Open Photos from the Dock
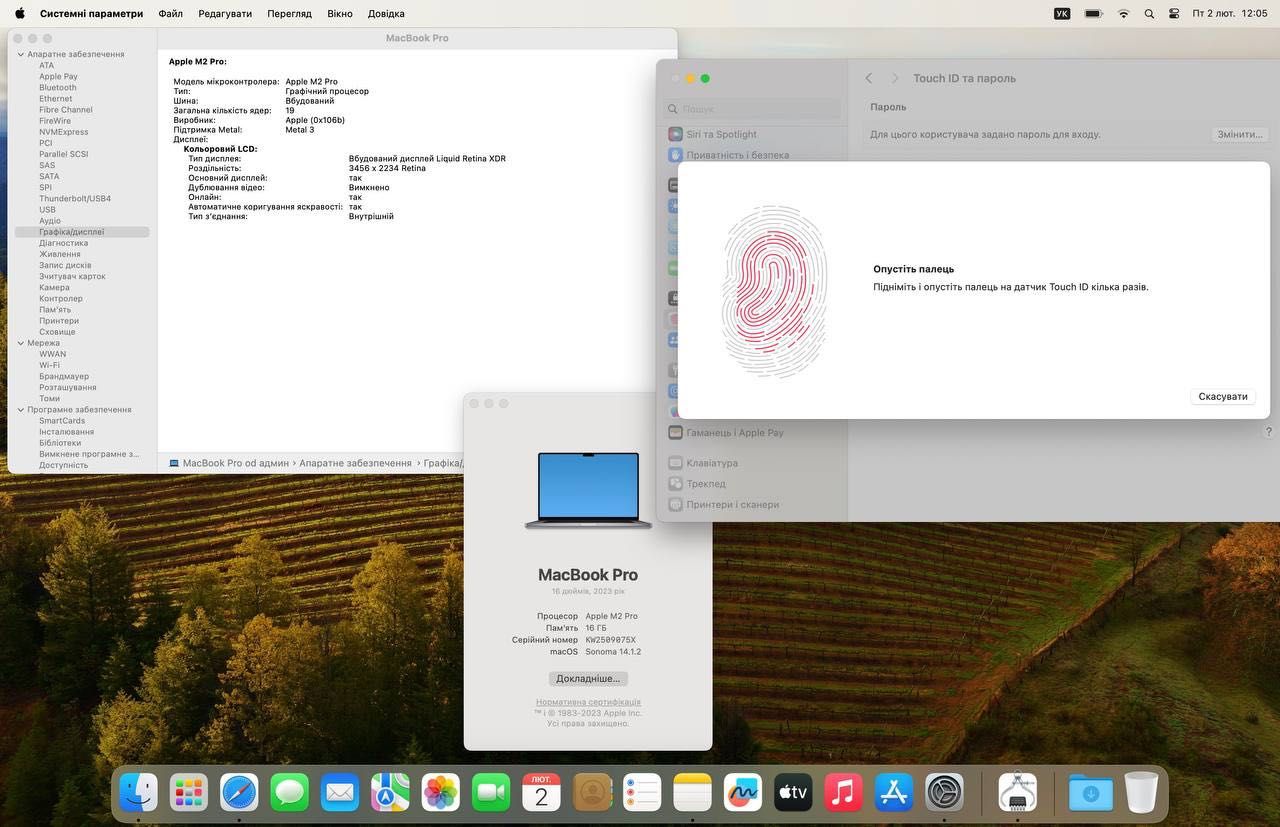The width and height of the screenshot is (1280, 827). click(x=440, y=793)
